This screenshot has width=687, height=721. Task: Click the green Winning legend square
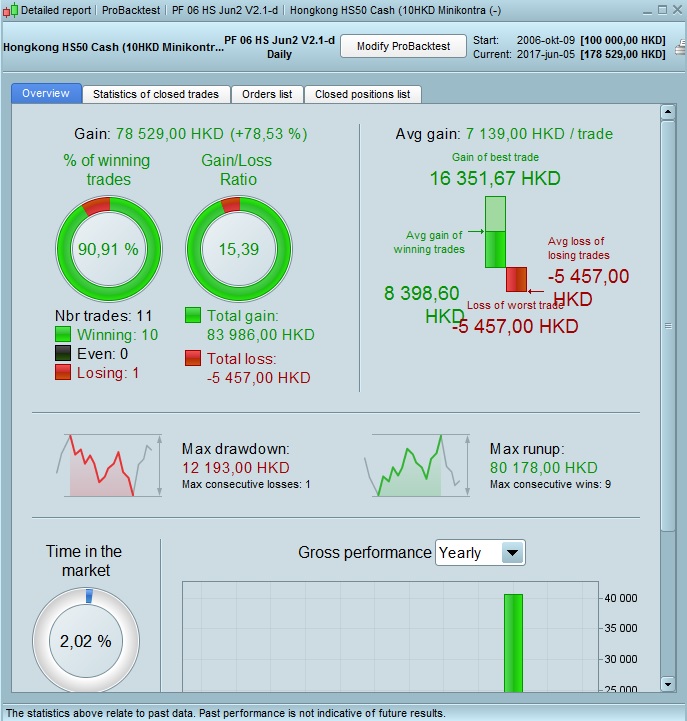(63, 334)
